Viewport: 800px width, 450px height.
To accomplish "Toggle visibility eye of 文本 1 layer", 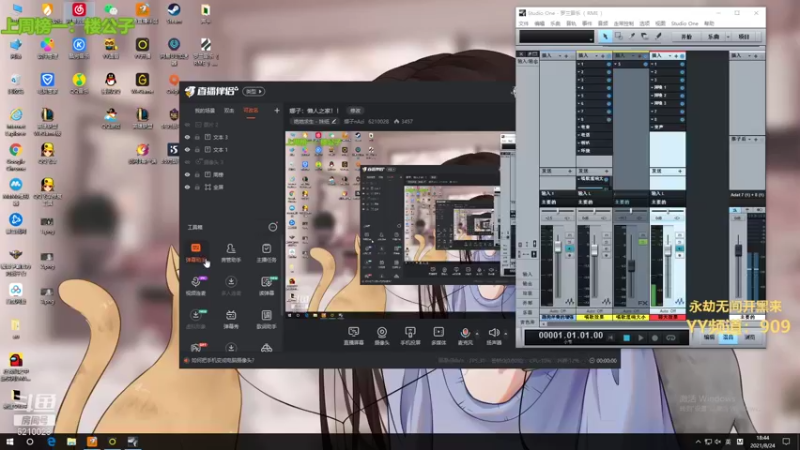I will [x=187, y=150].
